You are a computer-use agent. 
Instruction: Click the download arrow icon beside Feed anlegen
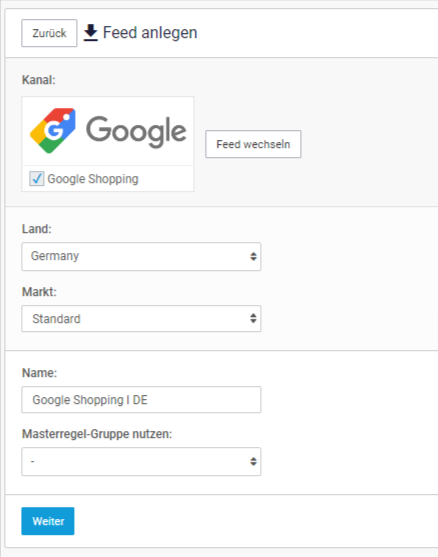tap(91, 33)
